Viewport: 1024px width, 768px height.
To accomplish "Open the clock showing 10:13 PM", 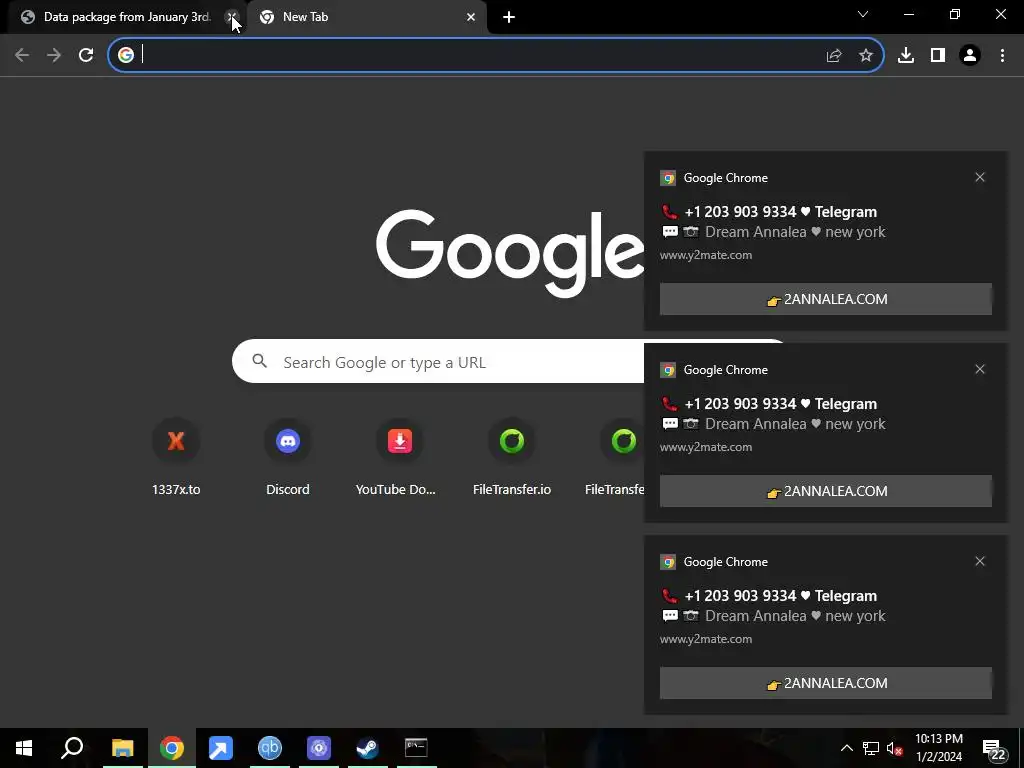I will click(938, 748).
